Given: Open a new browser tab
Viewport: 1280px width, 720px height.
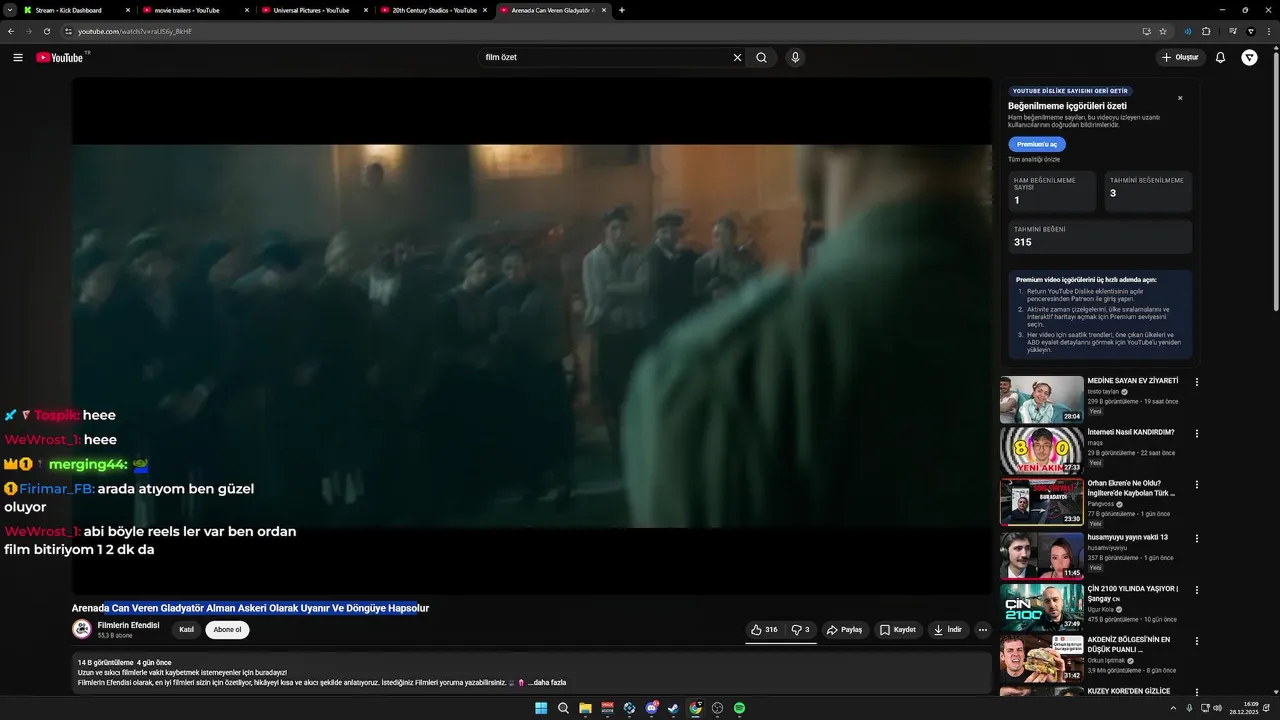Looking at the screenshot, I should (622, 10).
